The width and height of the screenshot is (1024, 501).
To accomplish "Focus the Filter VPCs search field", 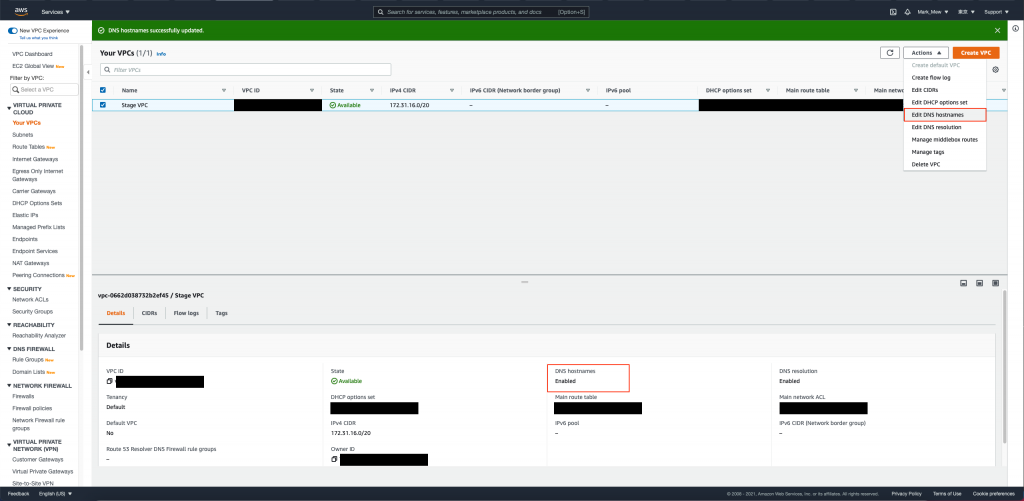I will (246, 69).
